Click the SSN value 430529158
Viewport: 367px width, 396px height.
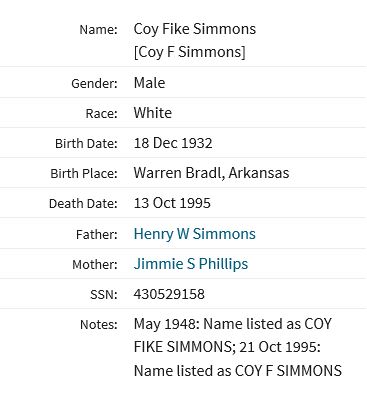[x=169, y=294]
